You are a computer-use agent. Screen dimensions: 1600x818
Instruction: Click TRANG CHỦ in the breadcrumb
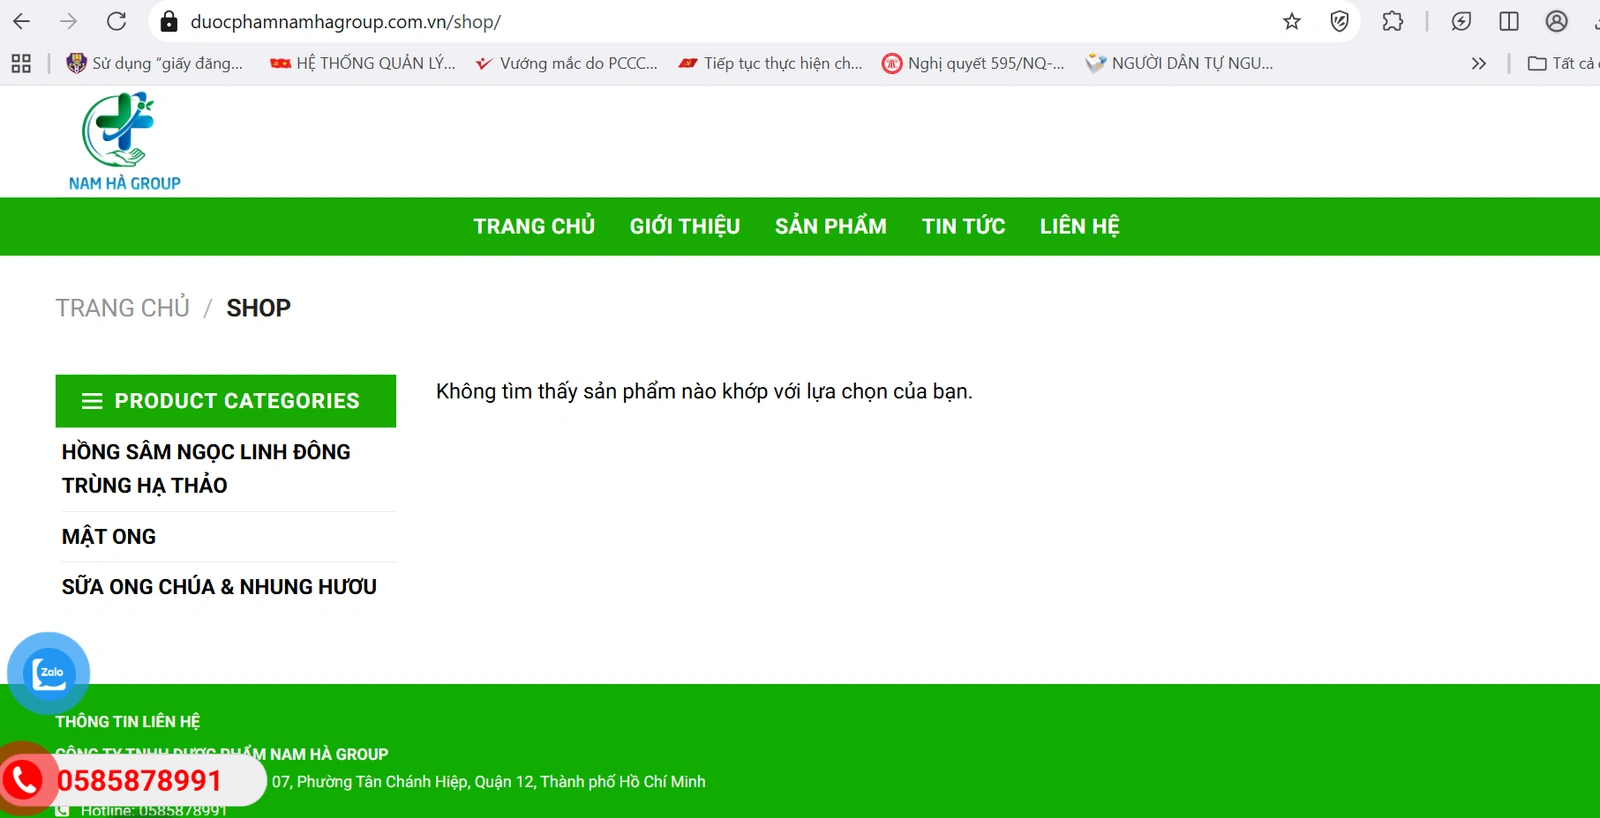pyautogui.click(x=122, y=308)
